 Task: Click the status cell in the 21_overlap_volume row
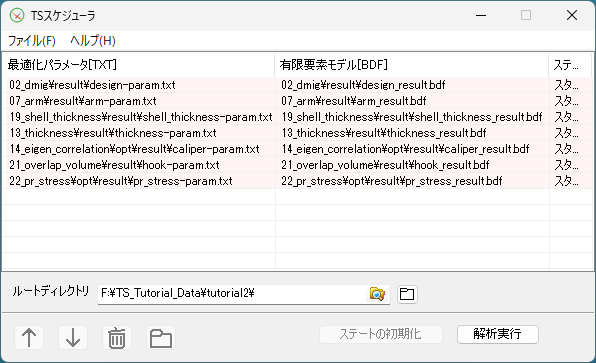(x=570, y=165)
